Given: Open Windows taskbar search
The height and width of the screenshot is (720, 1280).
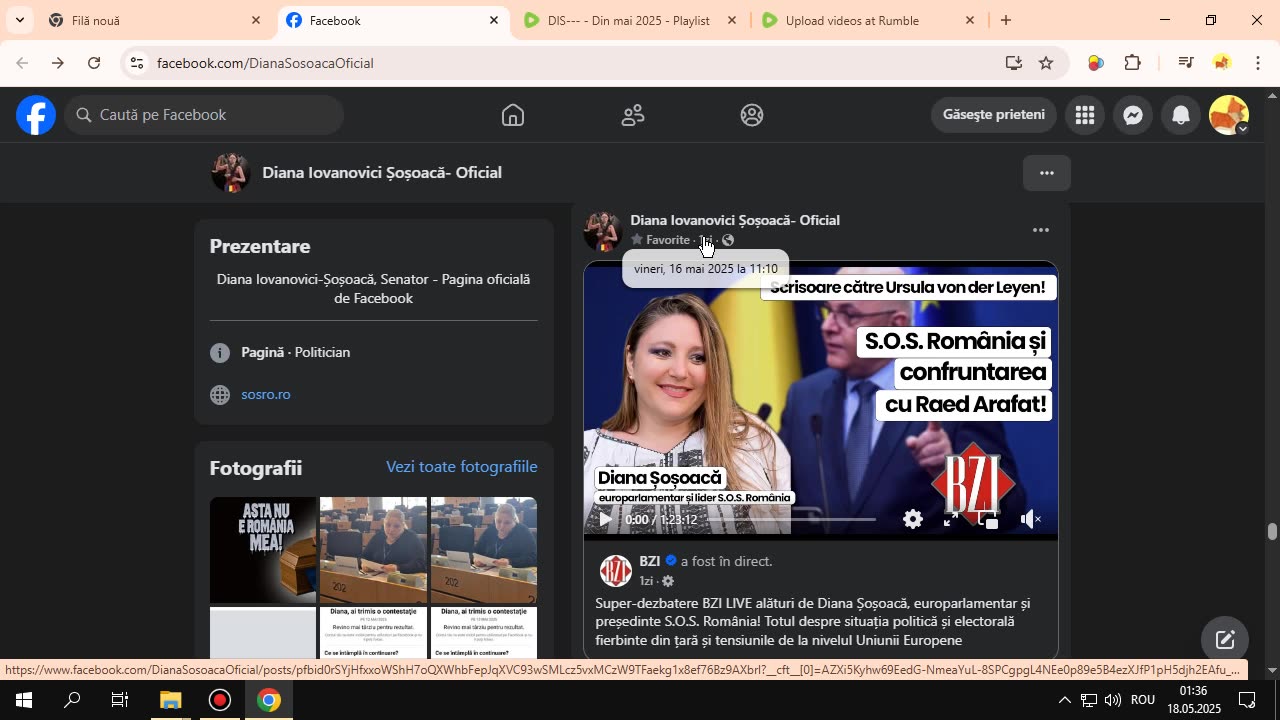Looking at the screenshot, I should tap(72, 700).
